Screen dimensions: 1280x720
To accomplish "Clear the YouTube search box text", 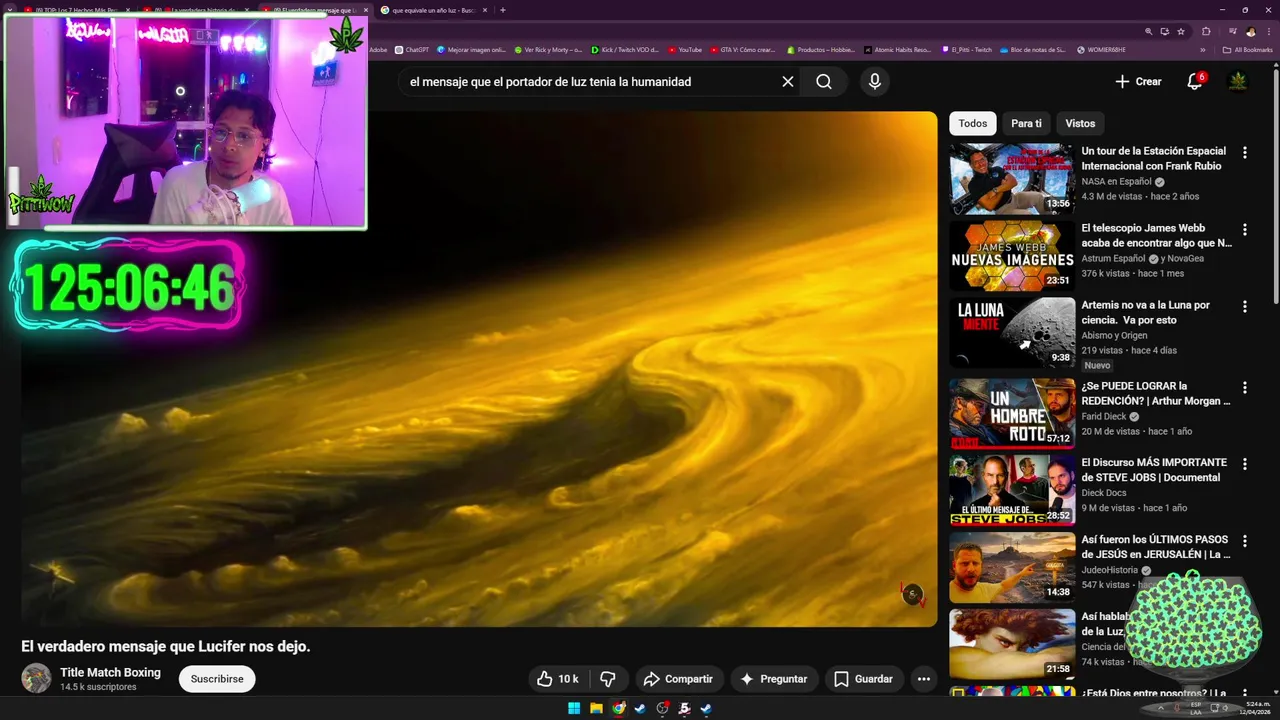I will pos(788,82).
